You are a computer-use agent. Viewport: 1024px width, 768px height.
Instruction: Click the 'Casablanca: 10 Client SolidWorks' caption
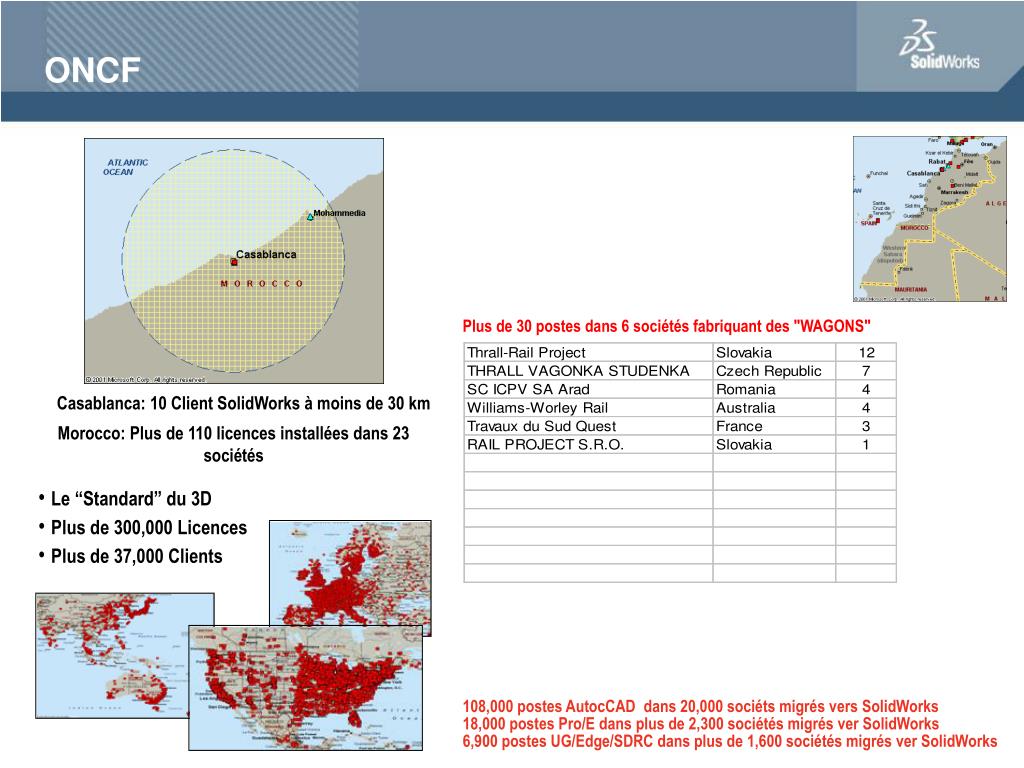click(243, 404)
